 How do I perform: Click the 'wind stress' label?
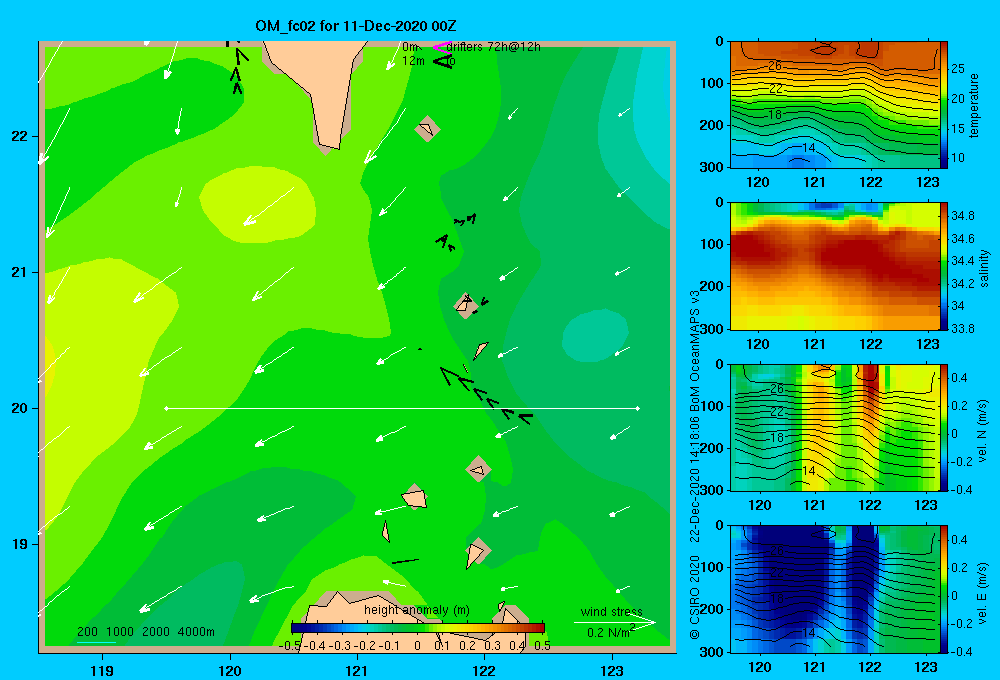612,611
